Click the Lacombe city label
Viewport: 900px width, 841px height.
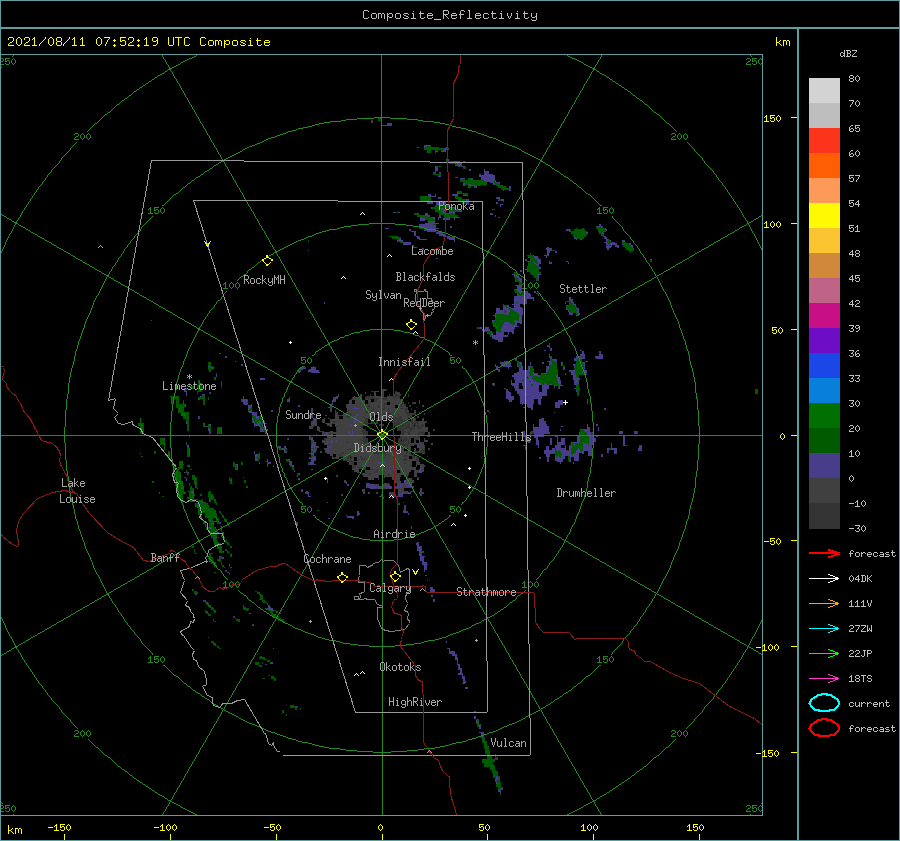(432, 251)
